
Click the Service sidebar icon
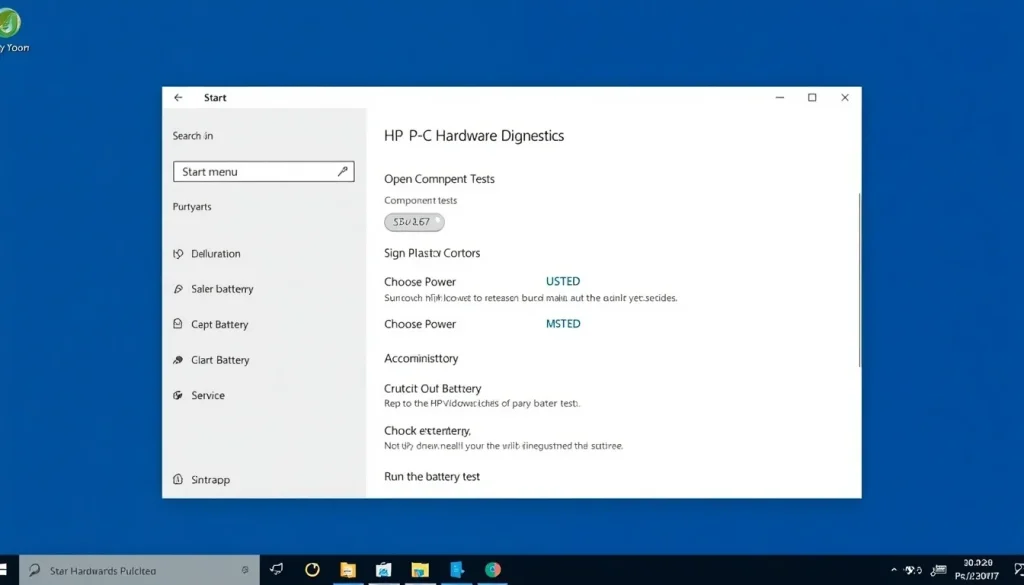pyautogui.click(x=178, y=395)
